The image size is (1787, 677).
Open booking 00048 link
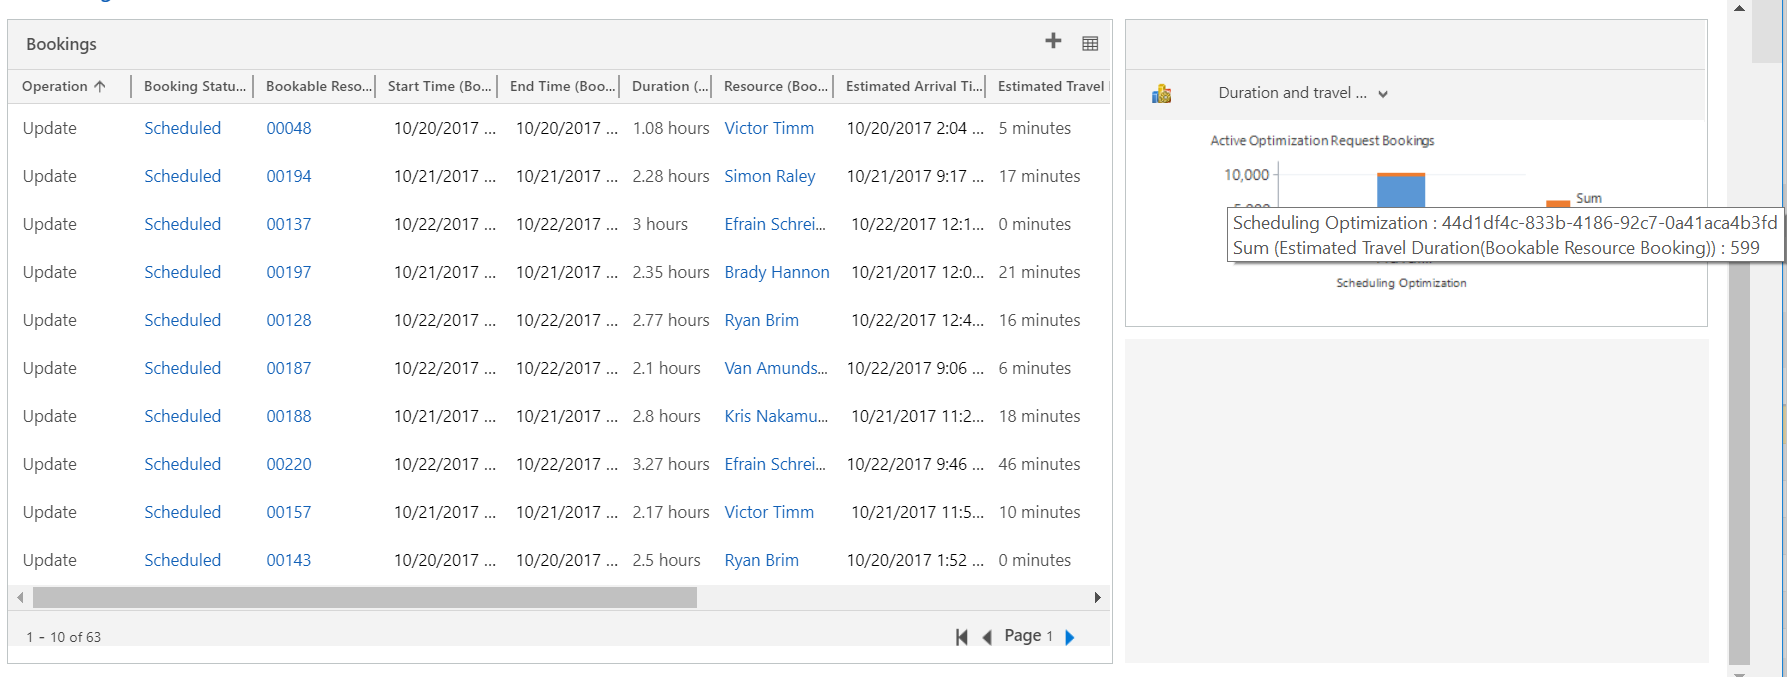pos(289,128)
